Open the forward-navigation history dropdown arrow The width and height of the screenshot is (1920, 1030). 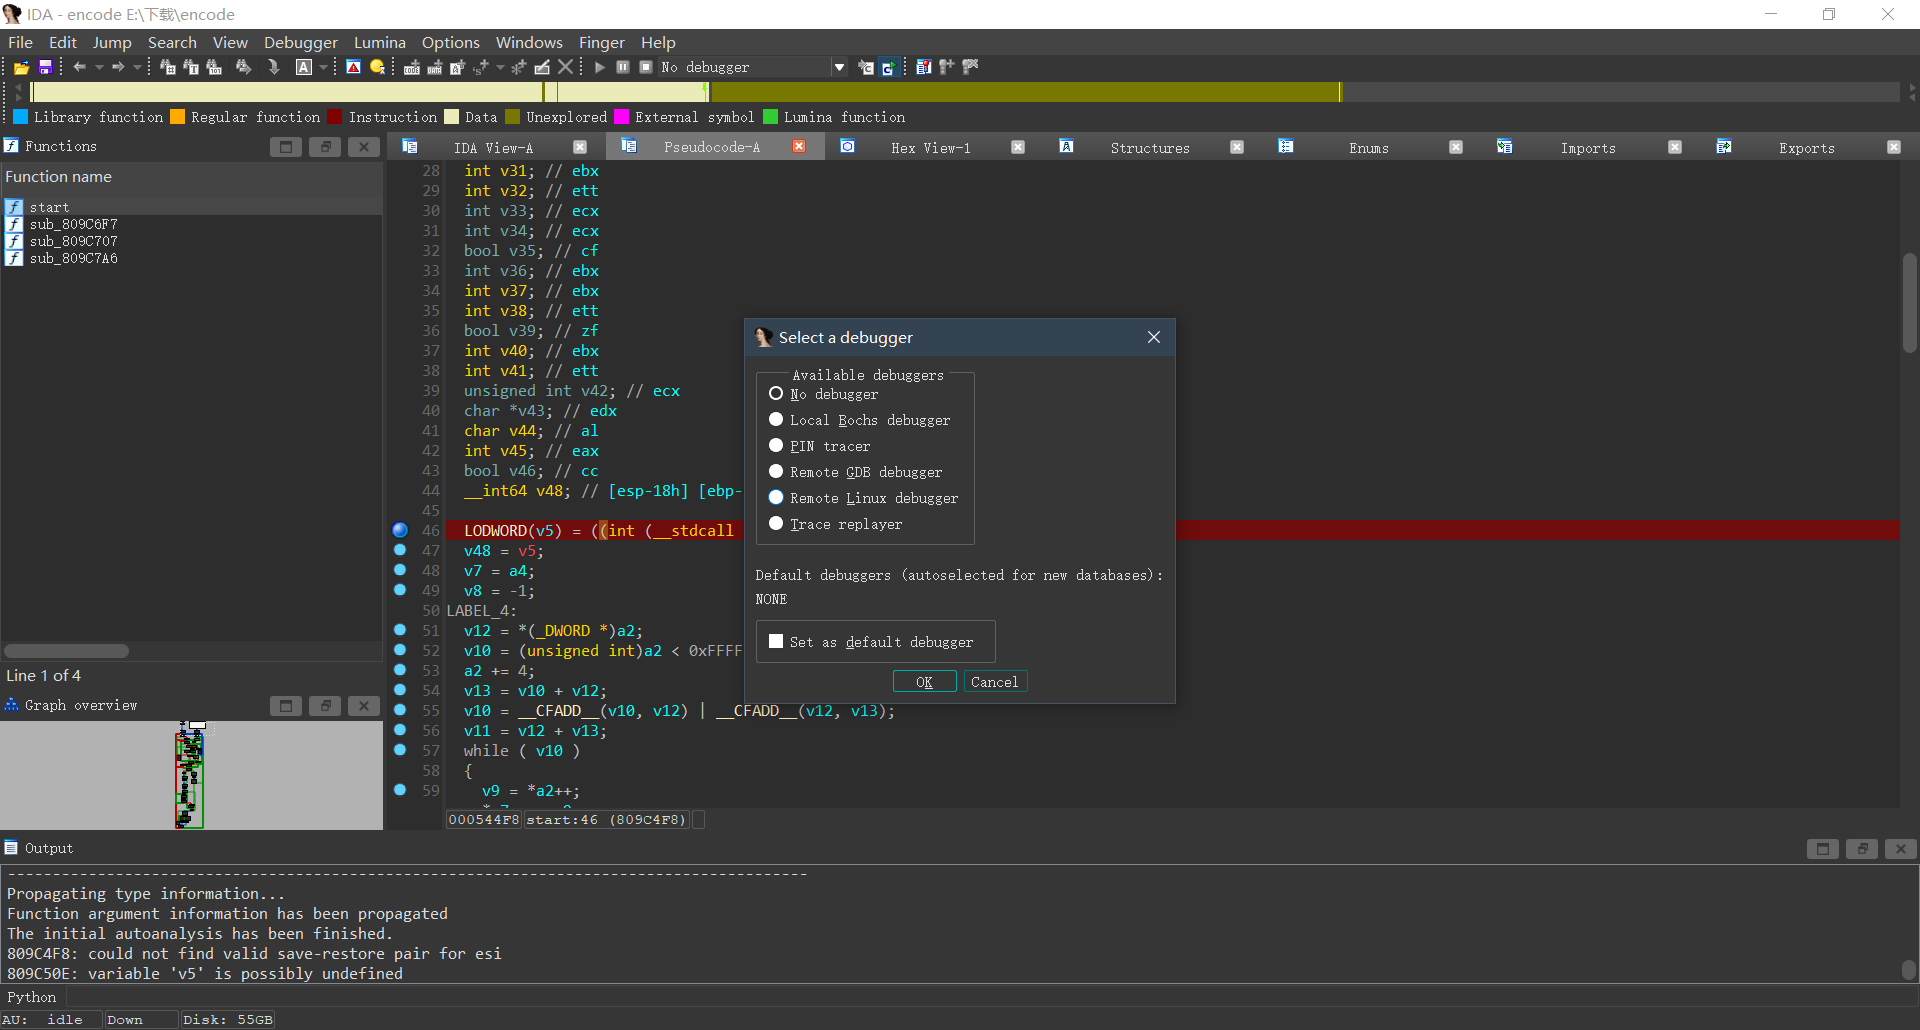(x=137, y=67)
